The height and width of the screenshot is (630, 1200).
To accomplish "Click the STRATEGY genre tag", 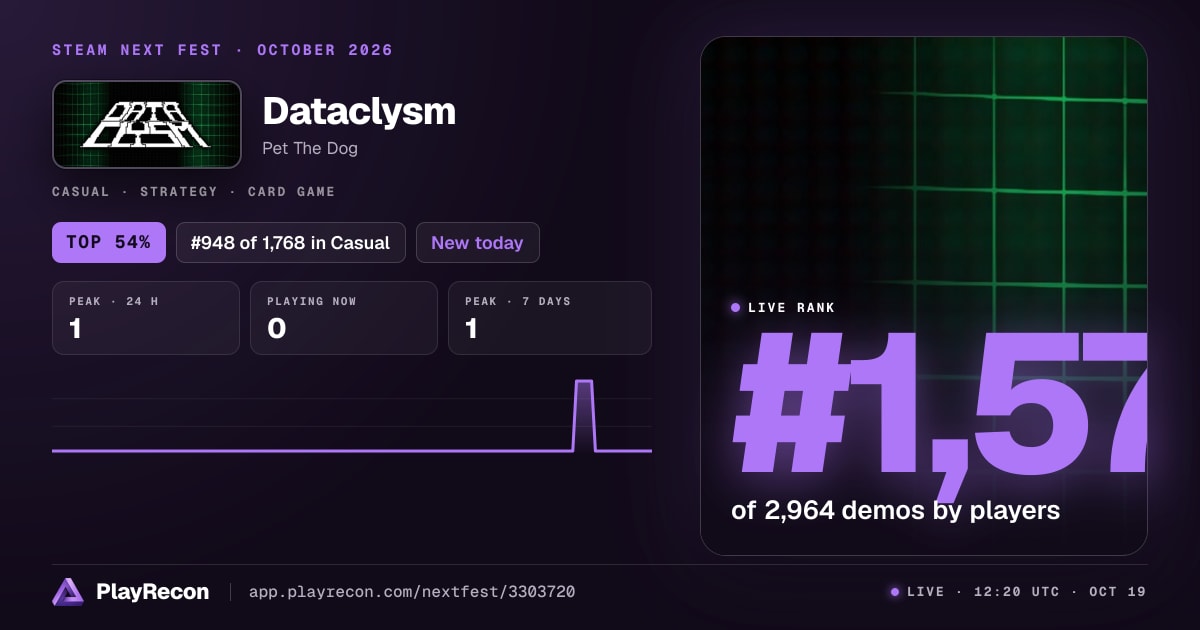I will tap(178, 192).
